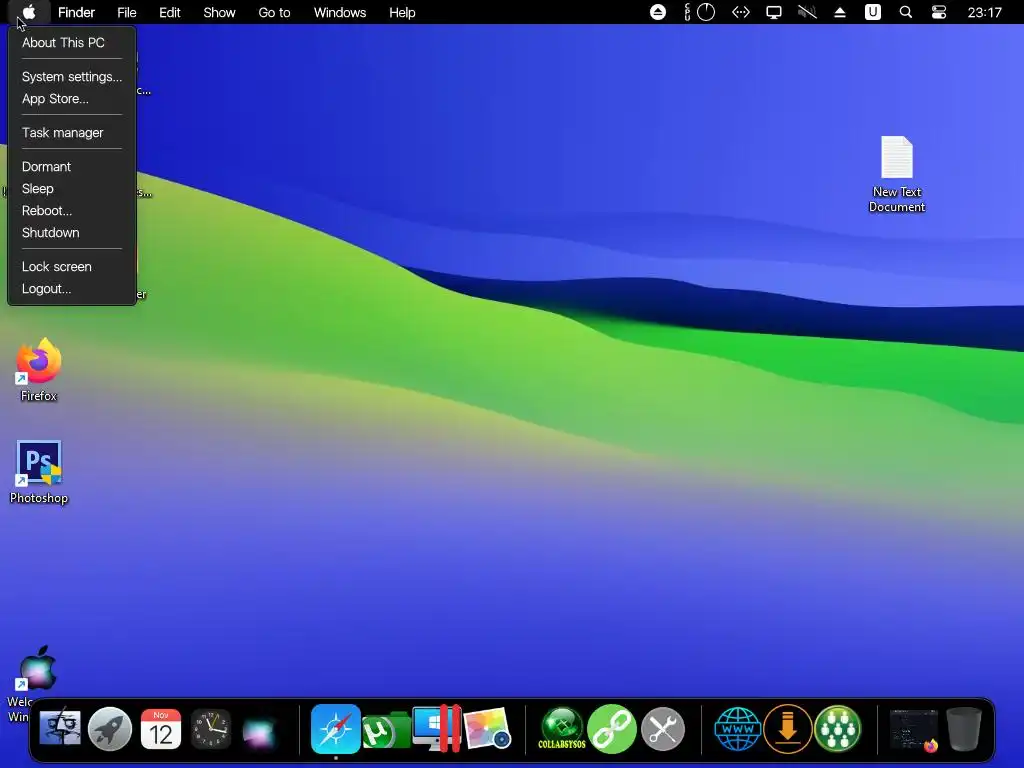Select the New Text Document desktop file

897,174
